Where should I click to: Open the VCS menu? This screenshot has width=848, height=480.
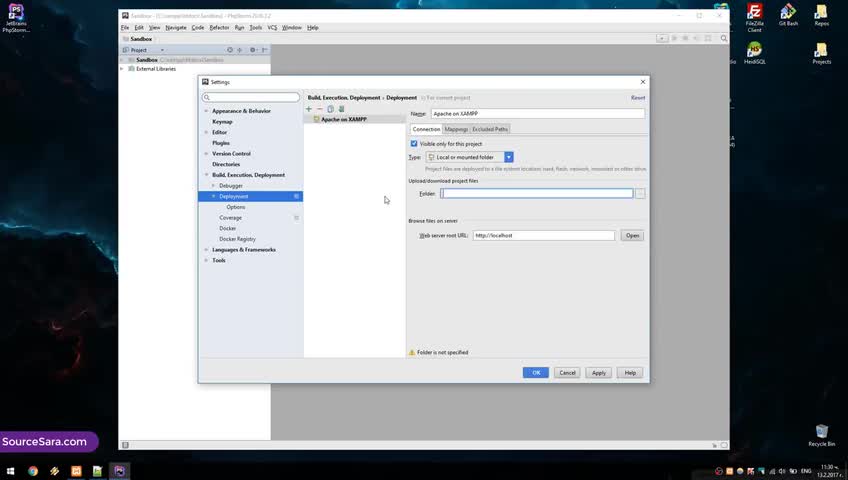coord(272,28)
